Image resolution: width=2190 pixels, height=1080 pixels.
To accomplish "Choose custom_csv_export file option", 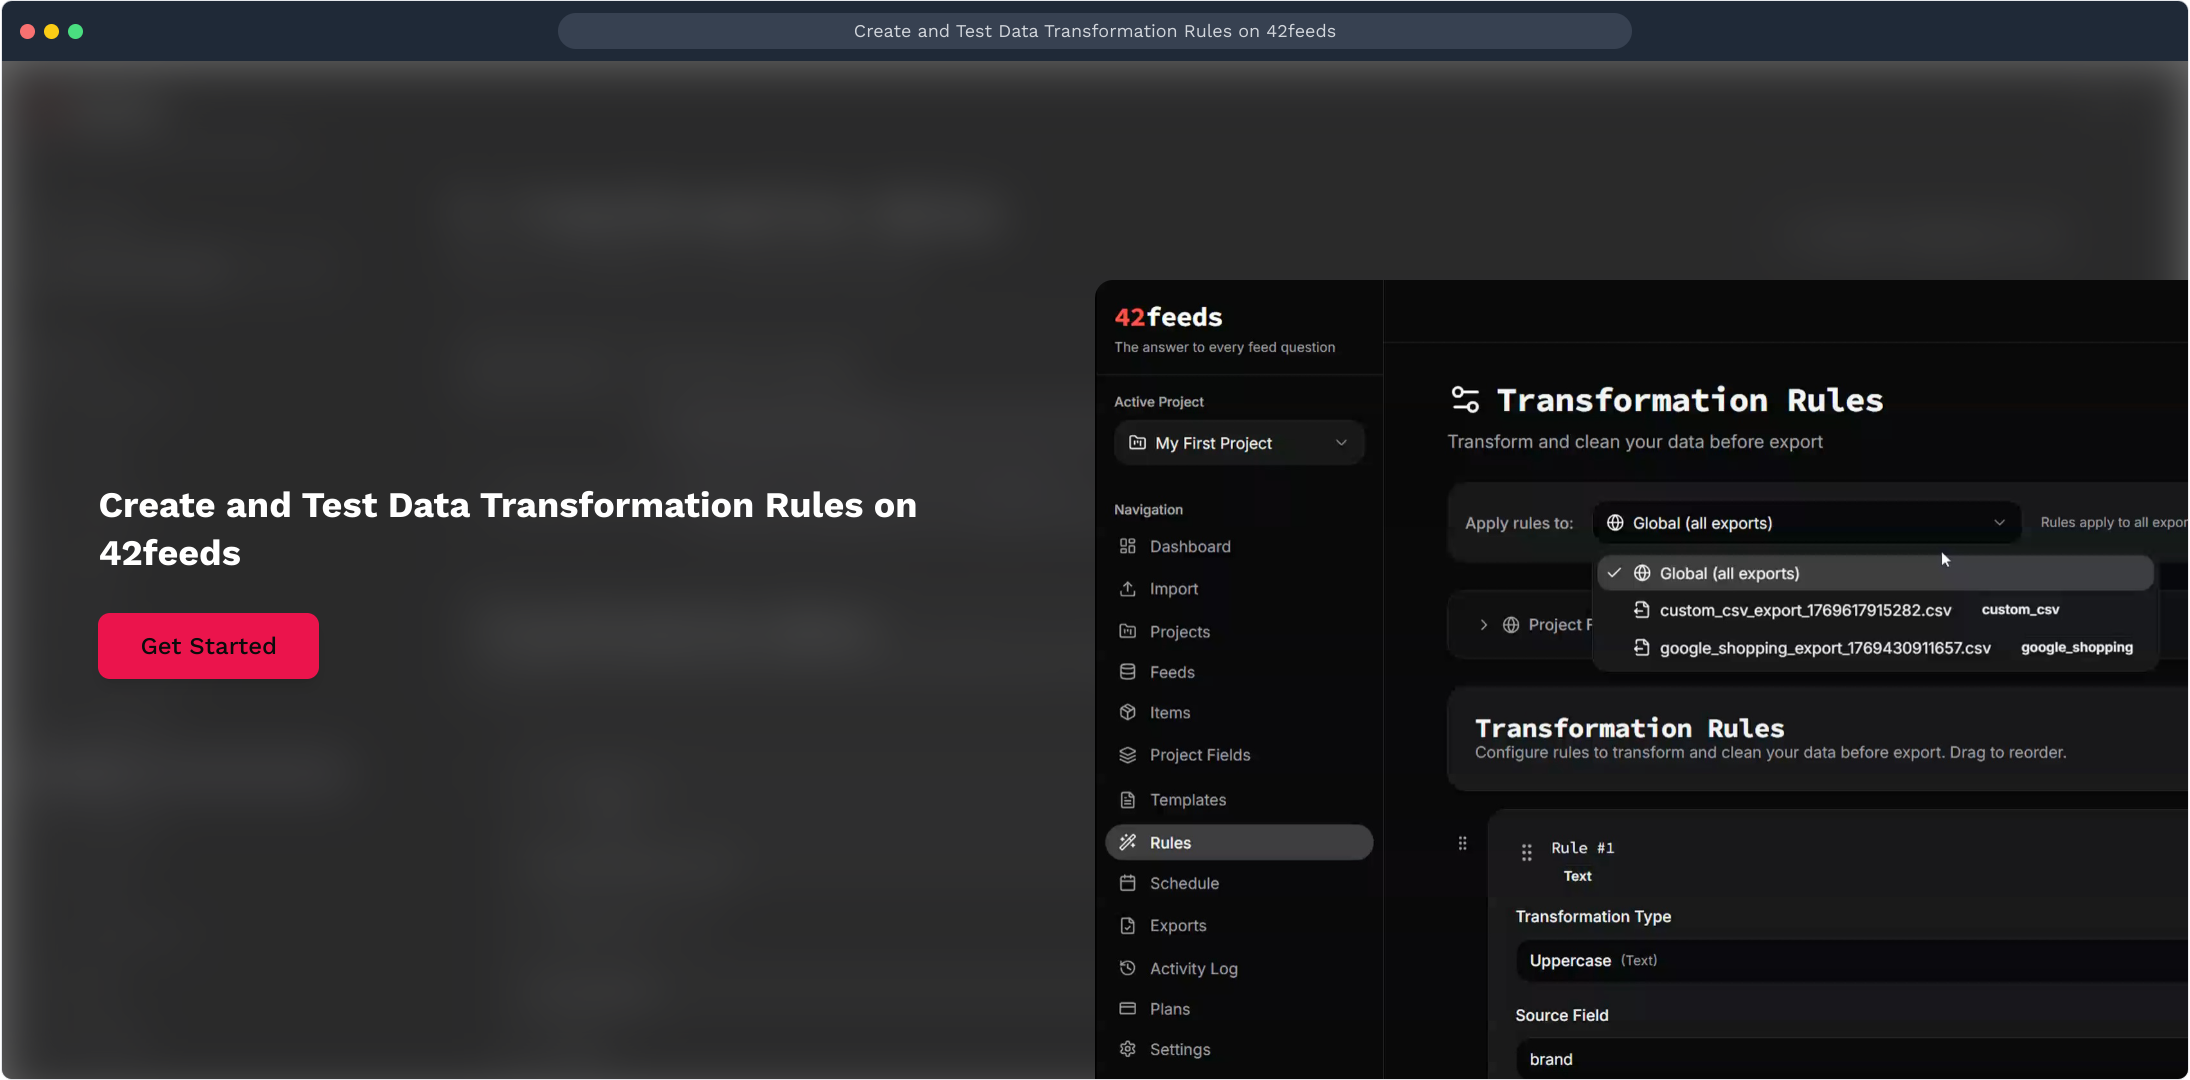I will point(1805,610).
